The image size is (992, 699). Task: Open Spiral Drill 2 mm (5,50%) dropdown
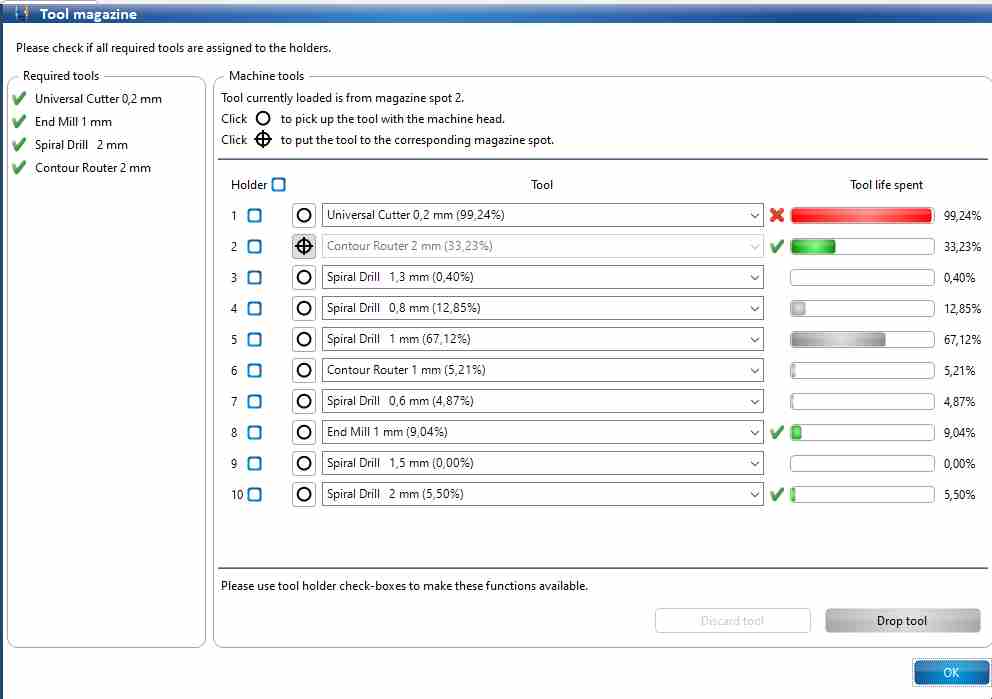542,494
